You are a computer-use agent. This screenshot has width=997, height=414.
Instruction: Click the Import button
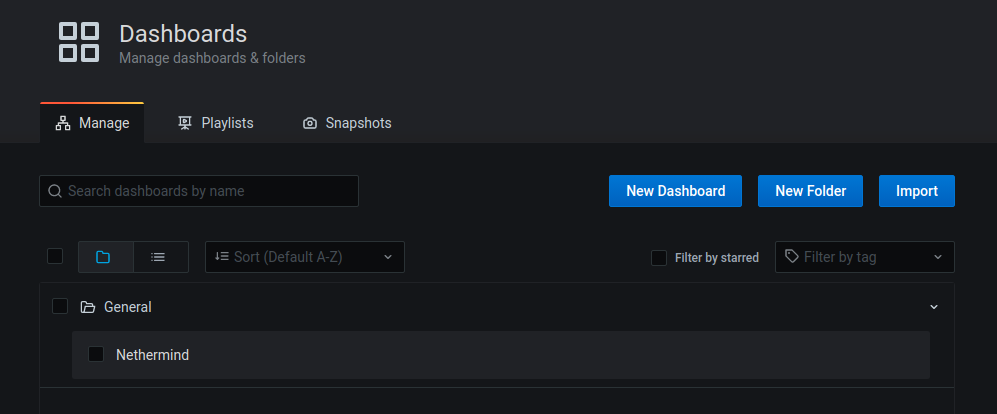917,191
